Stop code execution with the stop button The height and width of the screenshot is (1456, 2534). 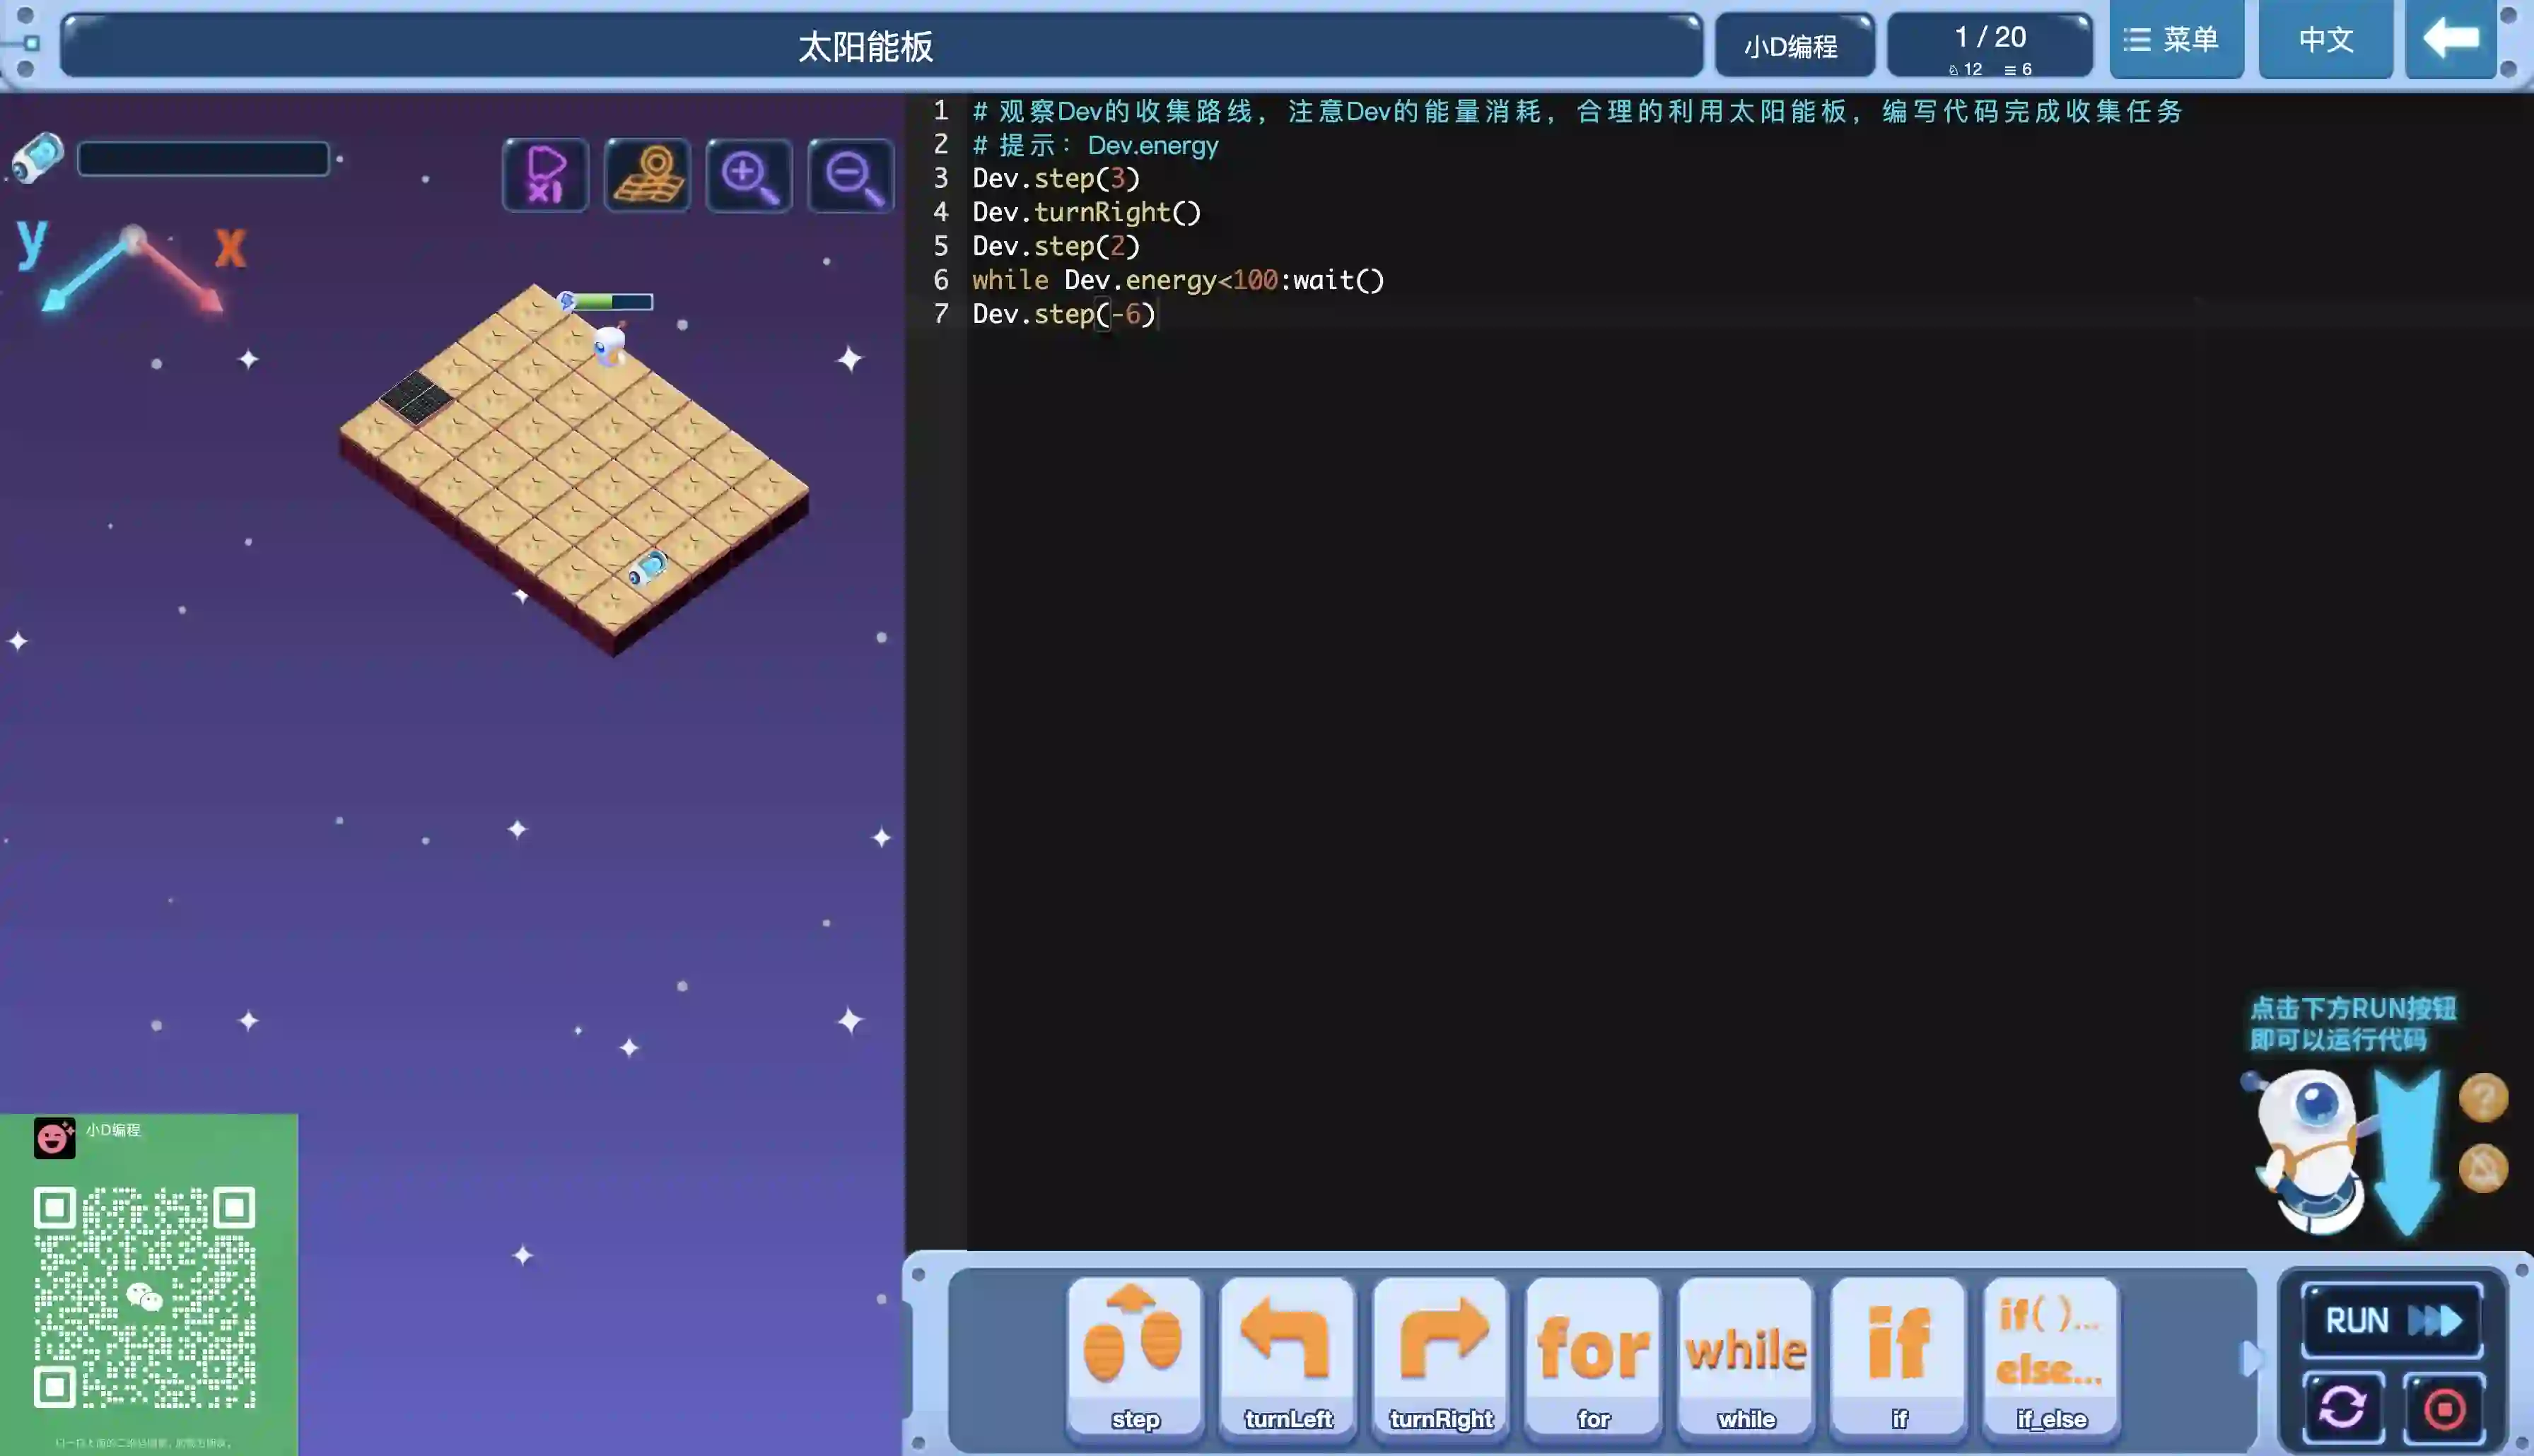2444,1408
